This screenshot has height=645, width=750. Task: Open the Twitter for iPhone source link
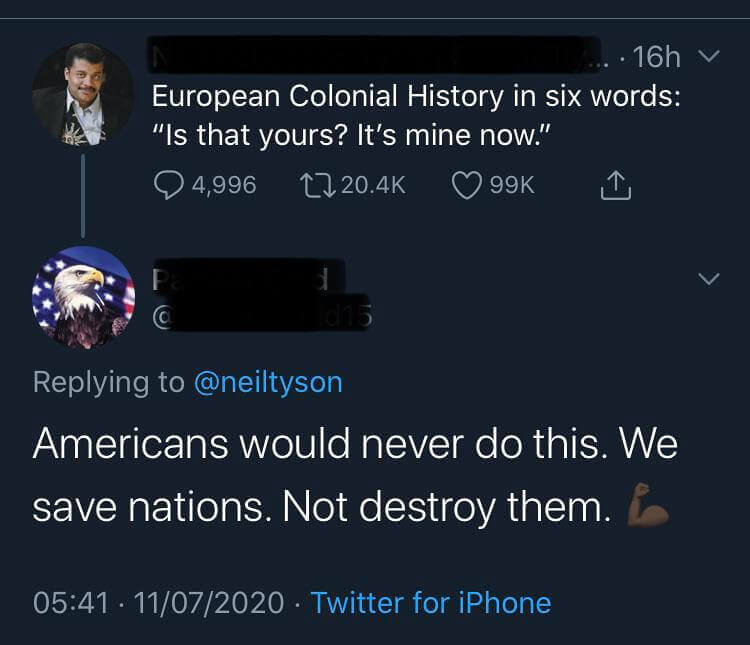431,602
